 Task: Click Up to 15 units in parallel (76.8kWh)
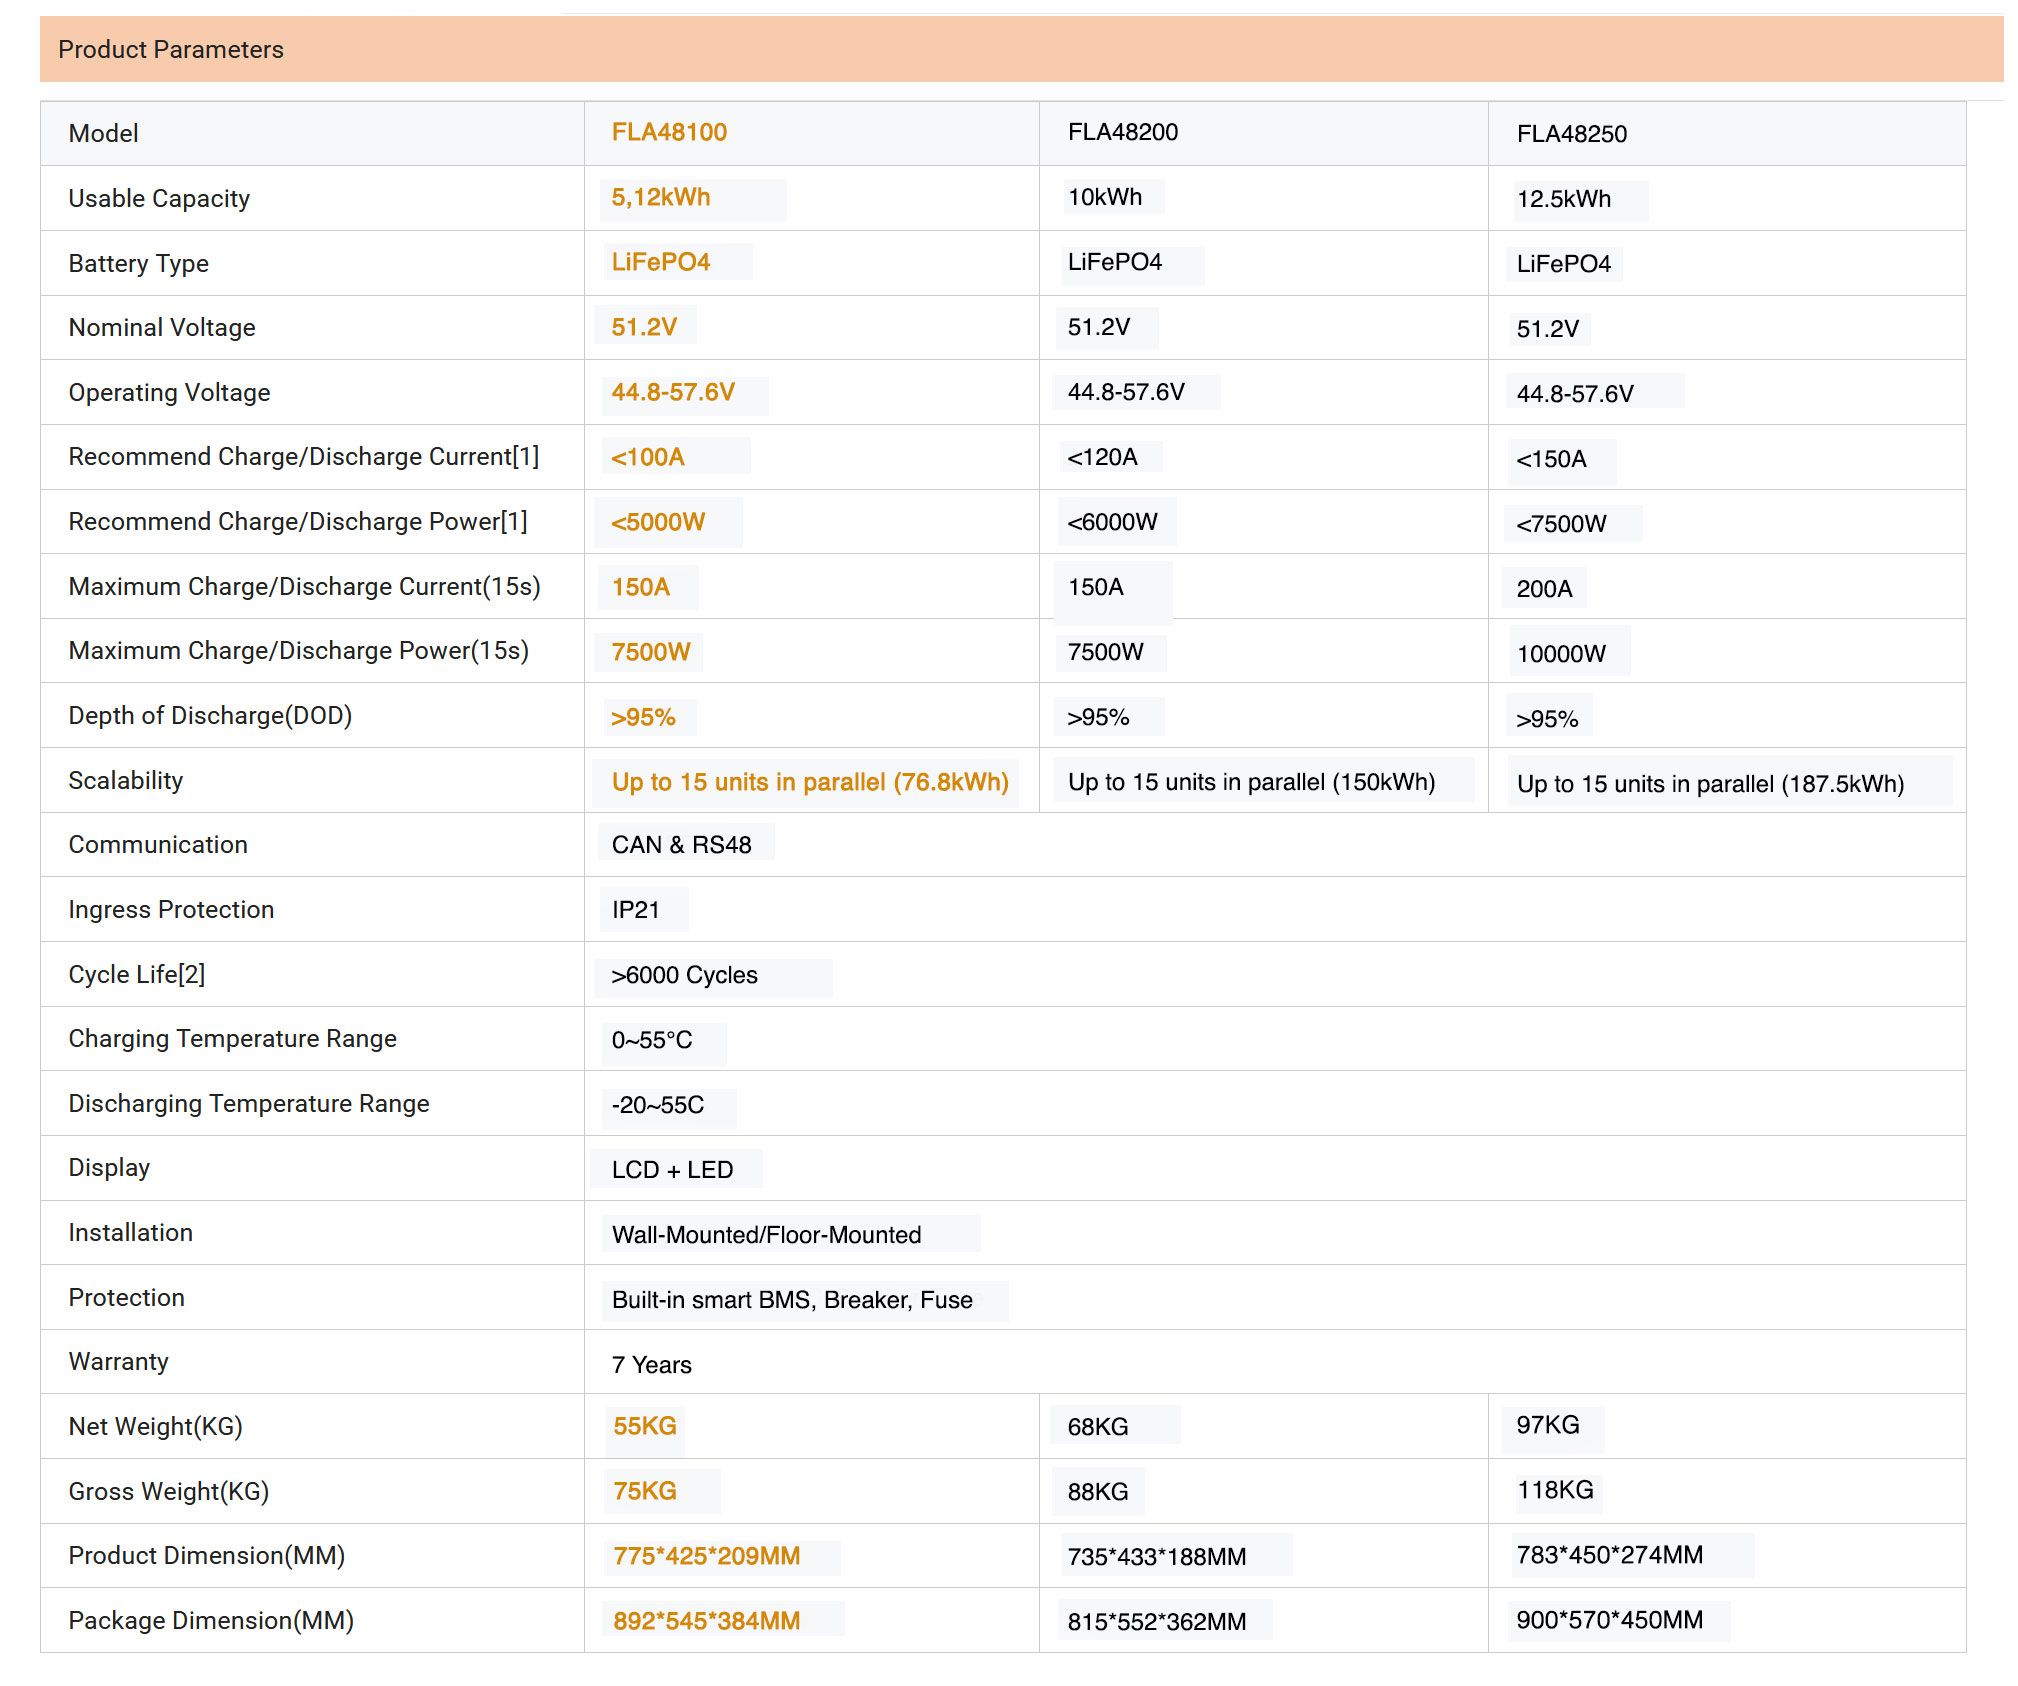(810, 782)
